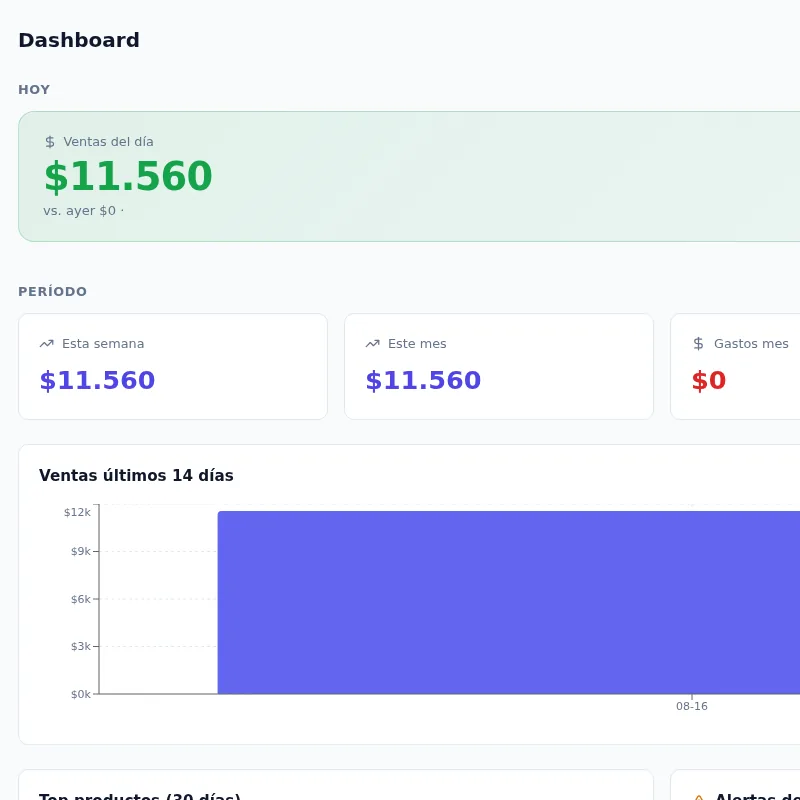
Task: Click the $3k axis label
Action: click(x=81, y=646)
